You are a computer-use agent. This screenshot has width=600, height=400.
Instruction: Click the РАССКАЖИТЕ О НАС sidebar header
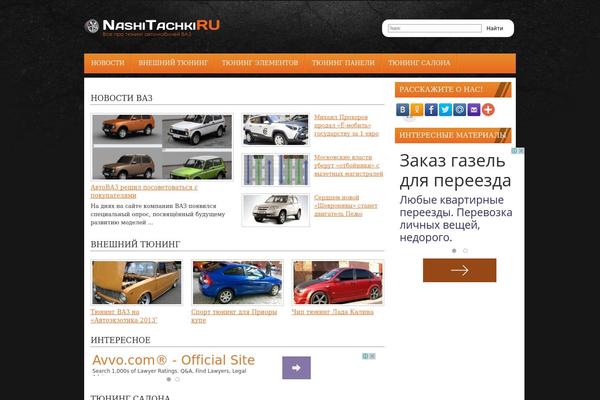453,90
